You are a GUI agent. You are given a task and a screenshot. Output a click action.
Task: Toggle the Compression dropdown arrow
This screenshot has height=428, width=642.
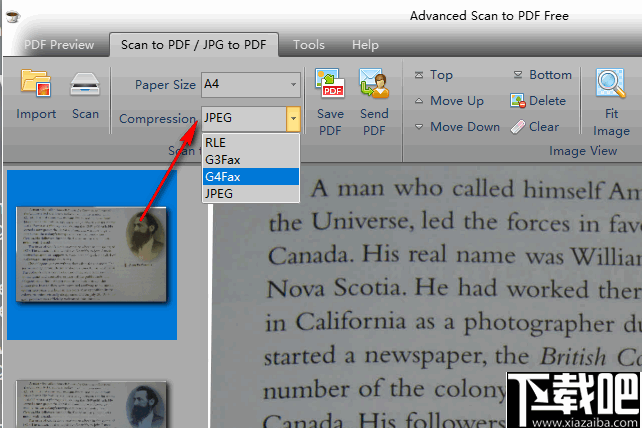coord(293,118)
